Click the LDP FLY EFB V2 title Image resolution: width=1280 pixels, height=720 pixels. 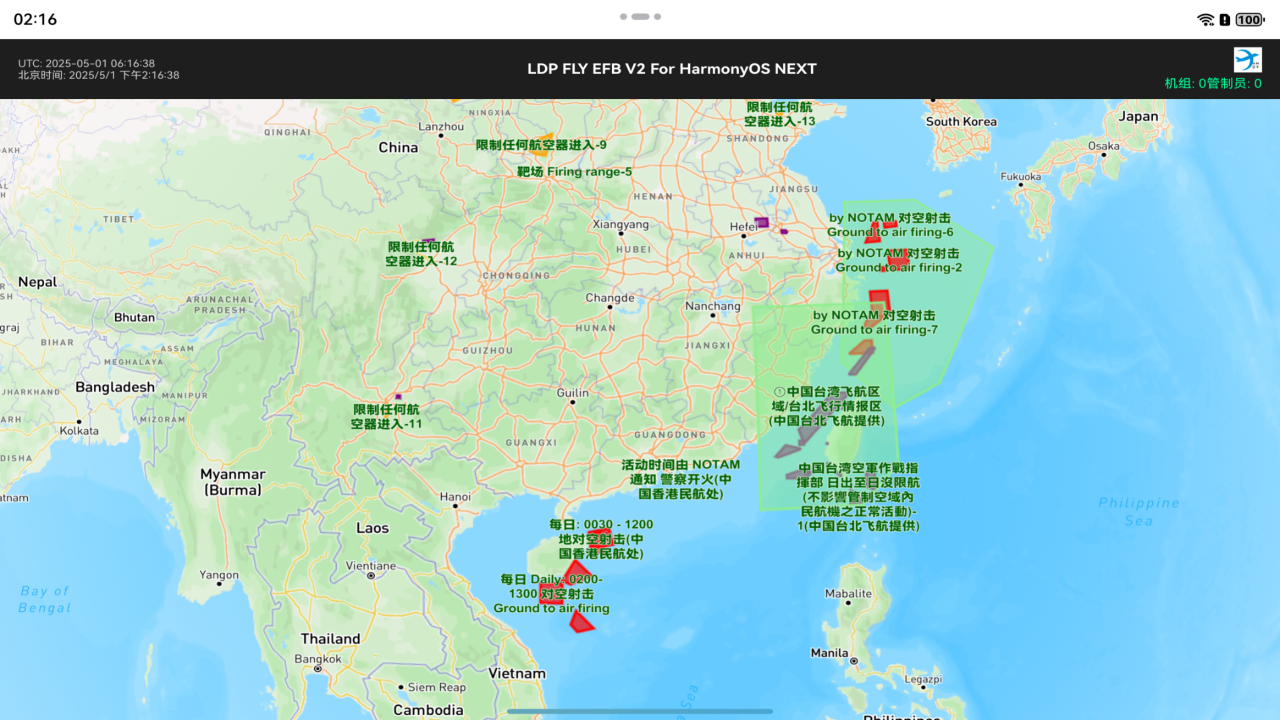(671, 69)
